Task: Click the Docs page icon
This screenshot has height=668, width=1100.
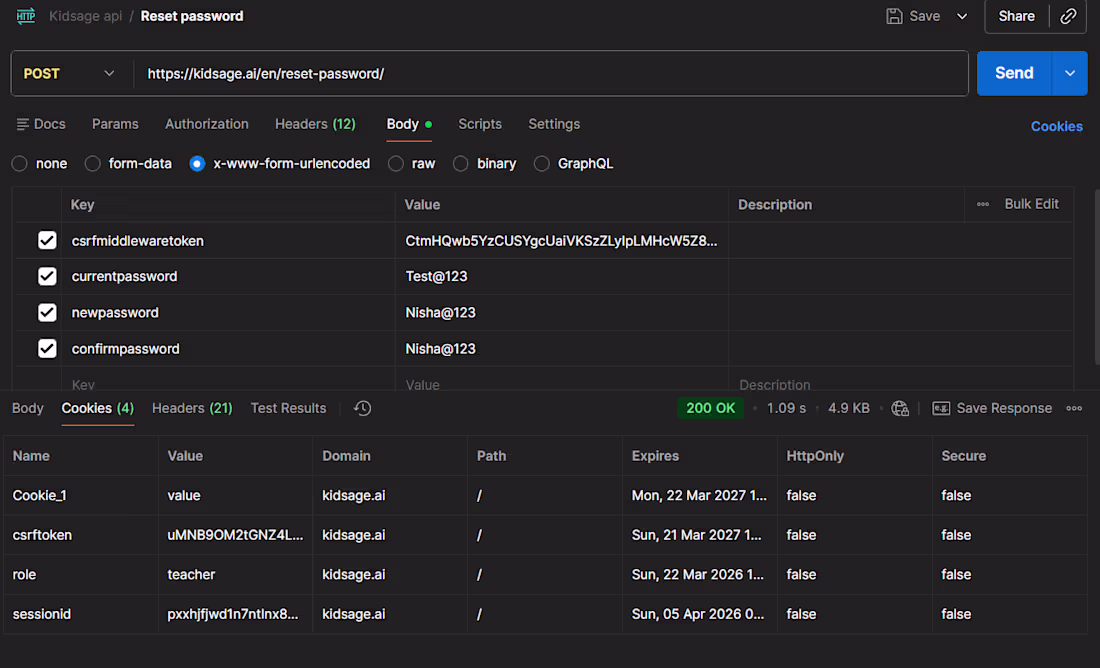Action: click(22, 124)
